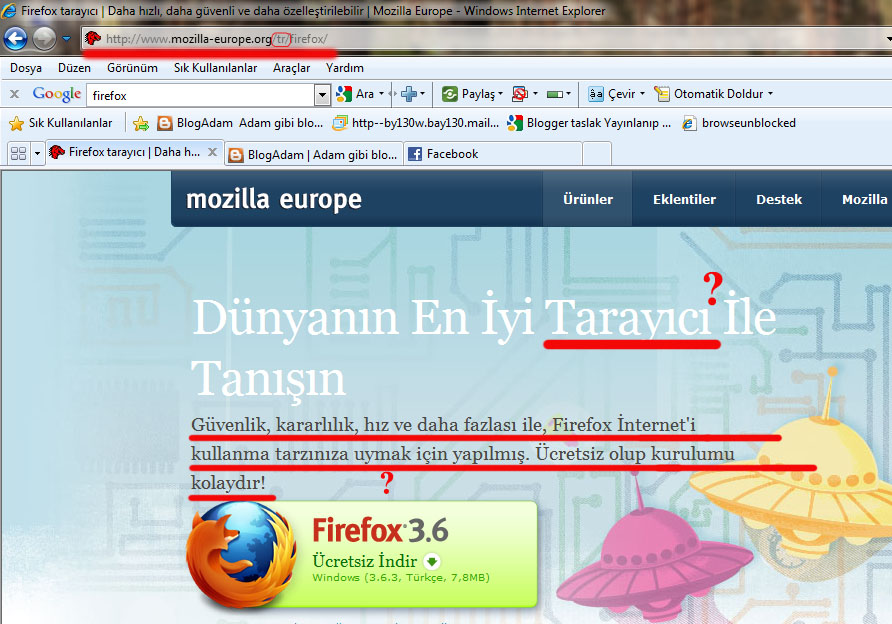
Task: Open the Ara button dropdown arrow
Action: [381, 94]
